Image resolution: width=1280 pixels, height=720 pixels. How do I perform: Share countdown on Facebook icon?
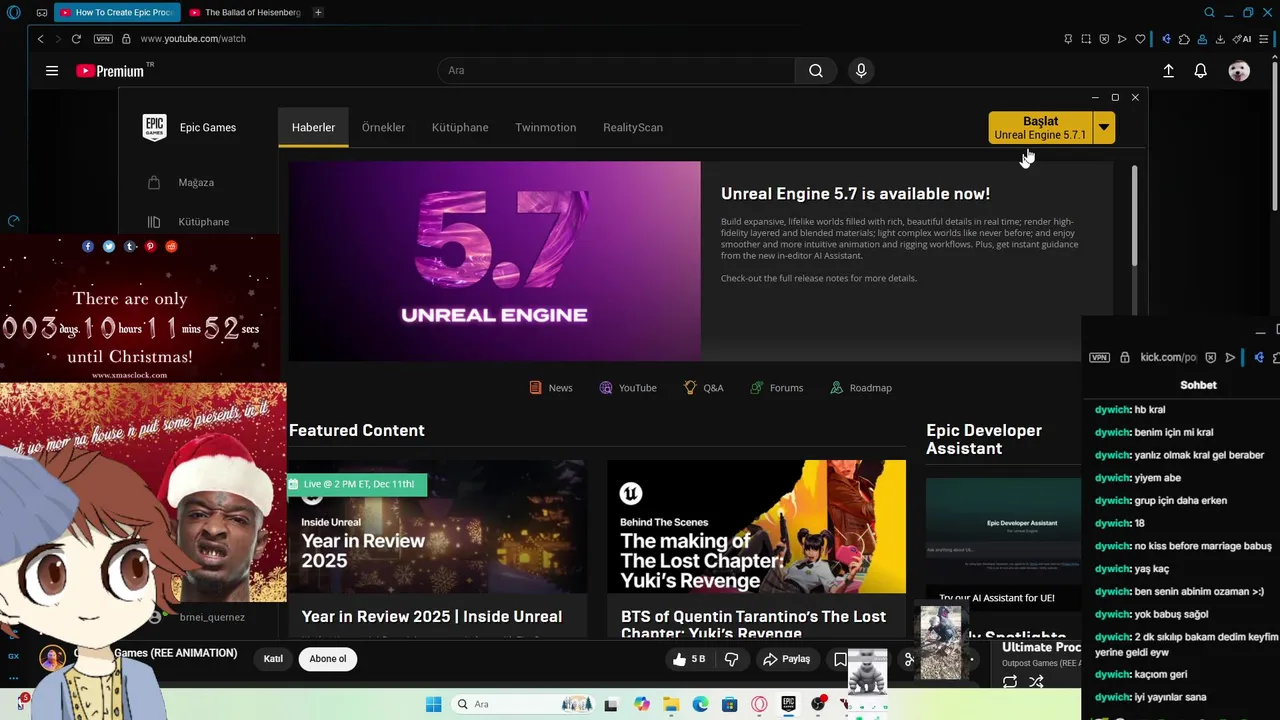tap(88, 246)
